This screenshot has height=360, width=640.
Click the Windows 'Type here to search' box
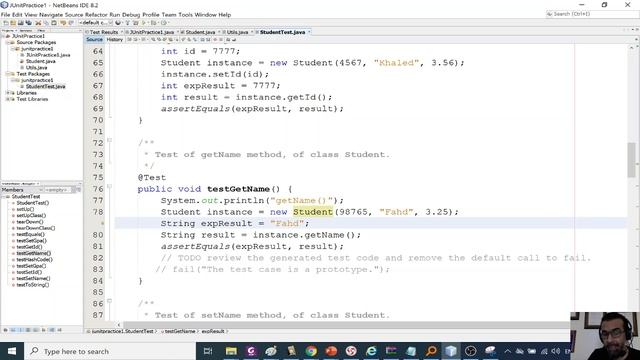coord(110,351)
